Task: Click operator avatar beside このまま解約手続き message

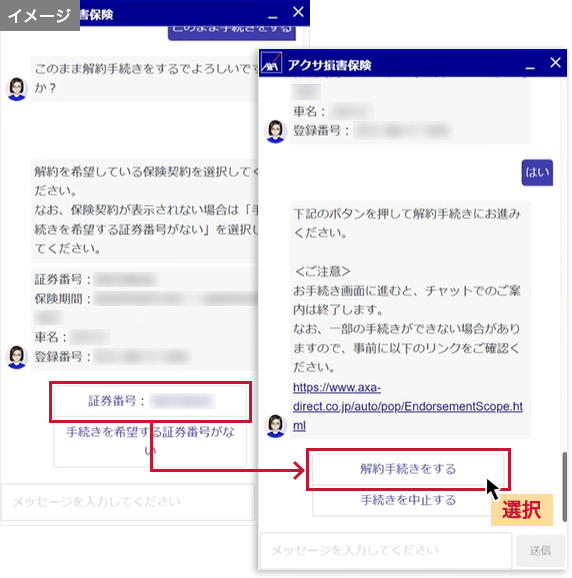Action: point(17,89)
